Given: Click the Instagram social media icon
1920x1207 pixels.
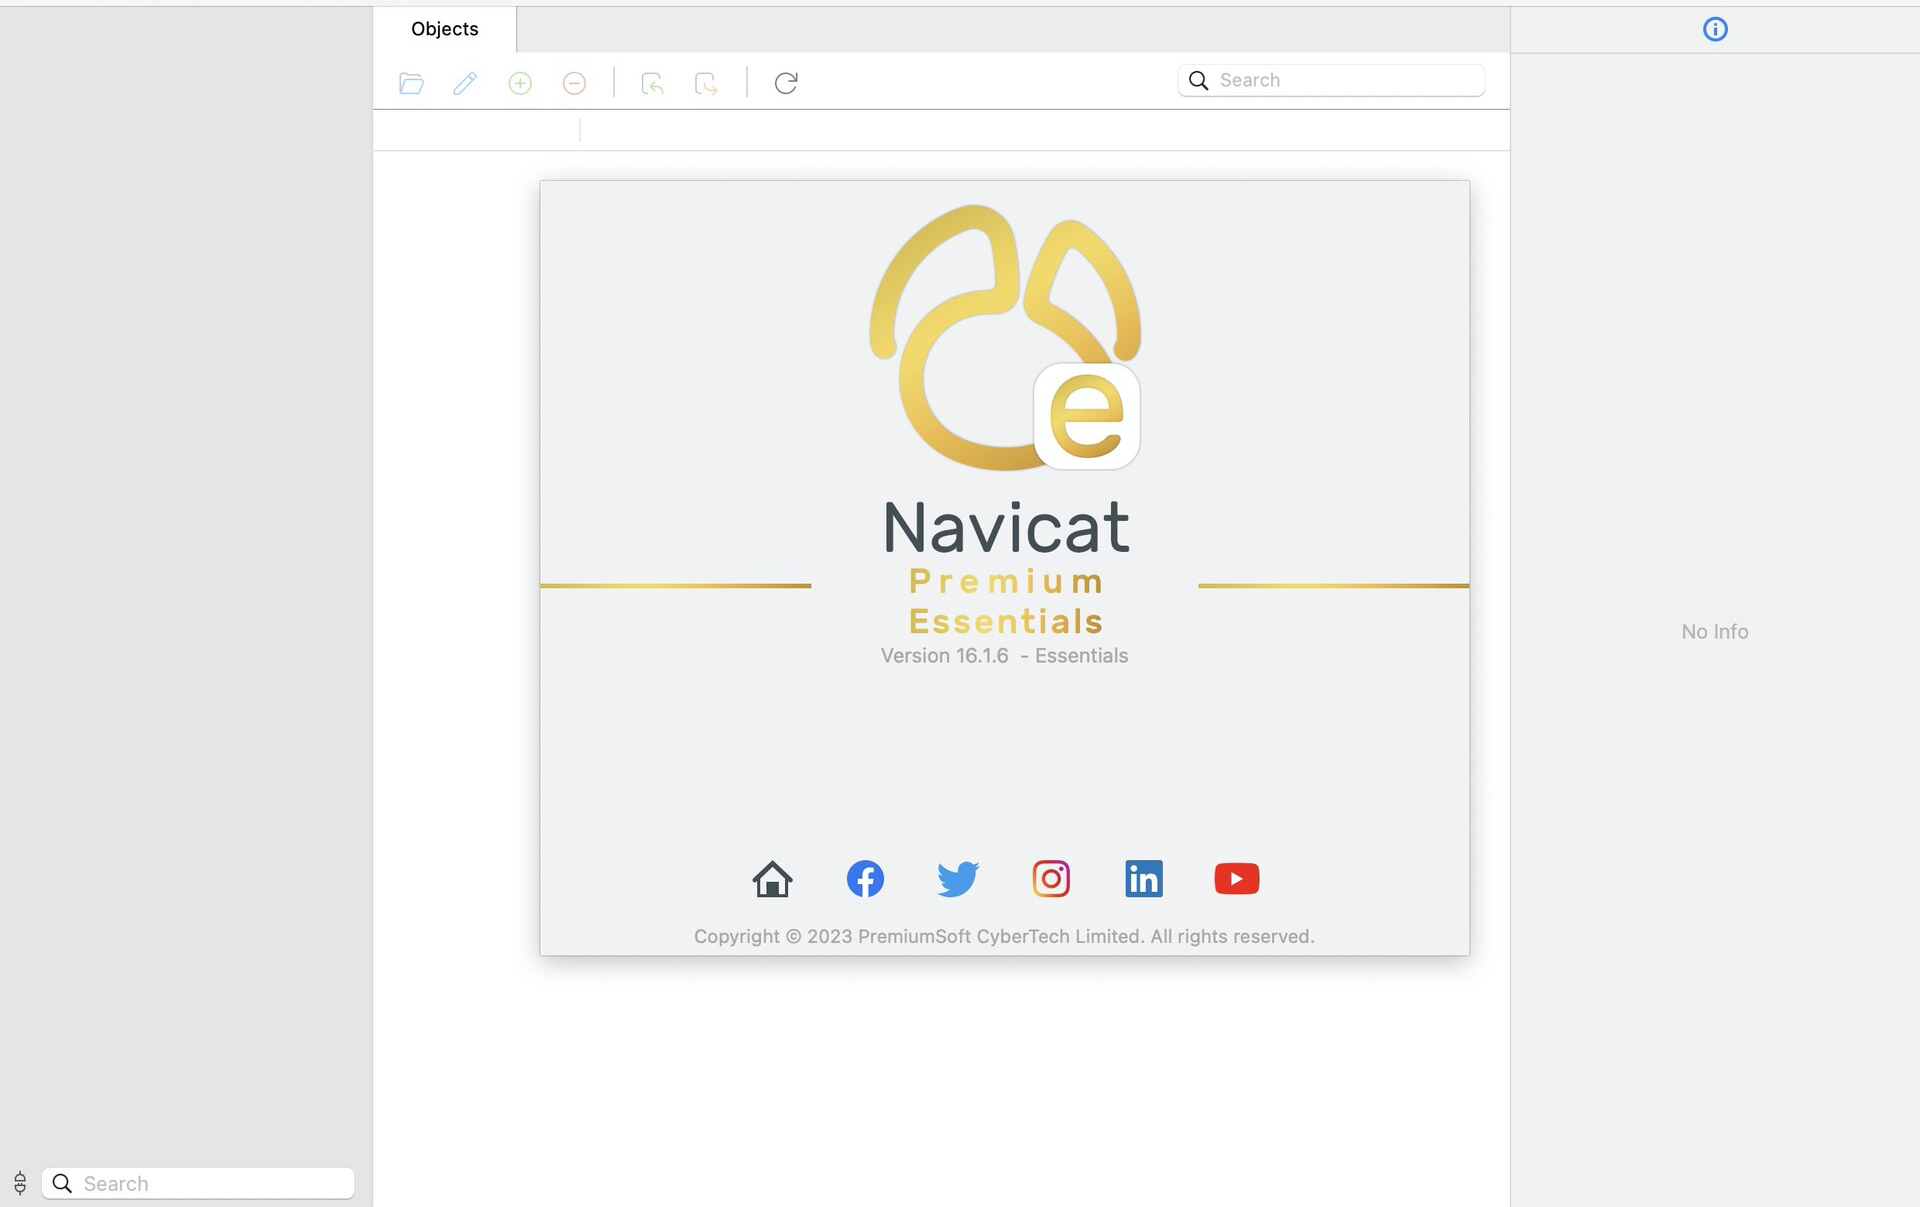Looking at the screenshot, I should [1051, 879].
